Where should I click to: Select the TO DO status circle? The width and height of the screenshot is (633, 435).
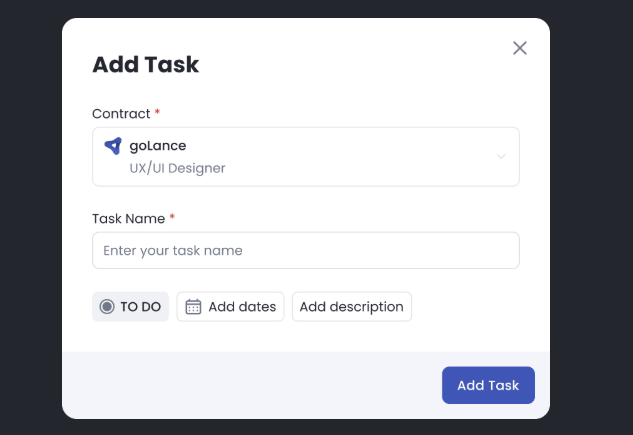[x=108, y=307]
